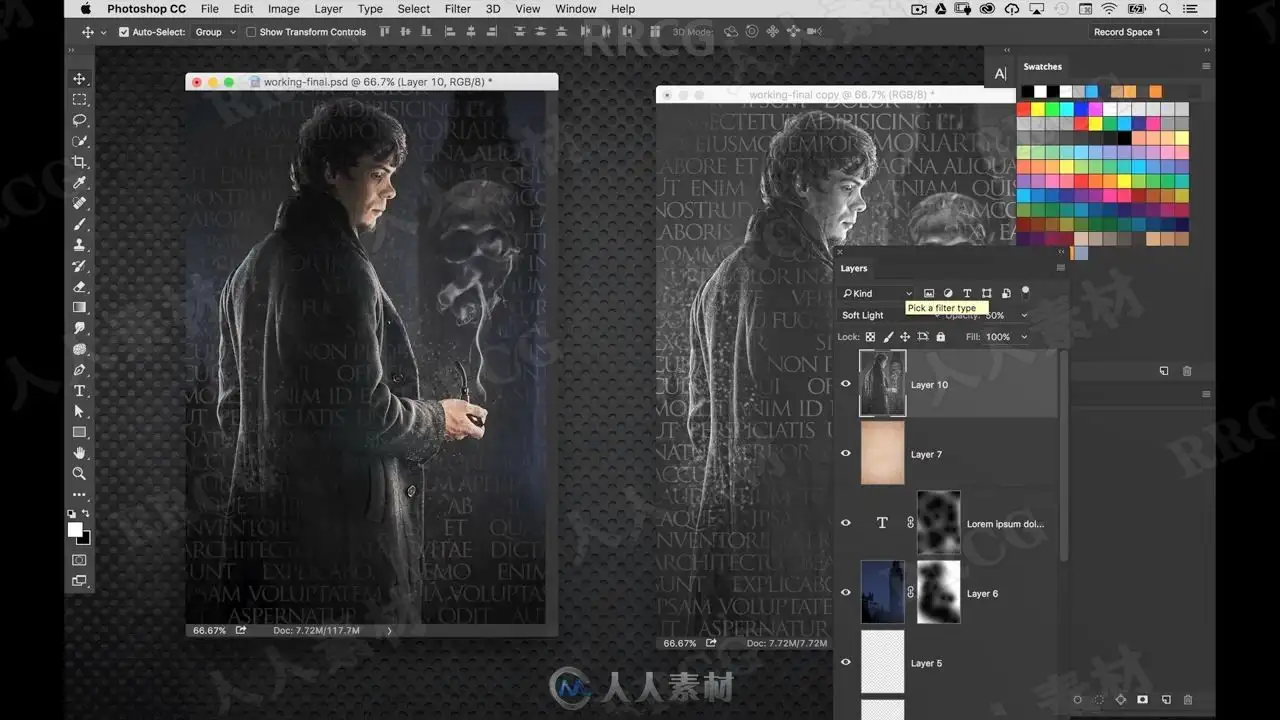Select the Sponge tool
The height and width of the screenshot is (720, 1280).
tap(80, 349)
